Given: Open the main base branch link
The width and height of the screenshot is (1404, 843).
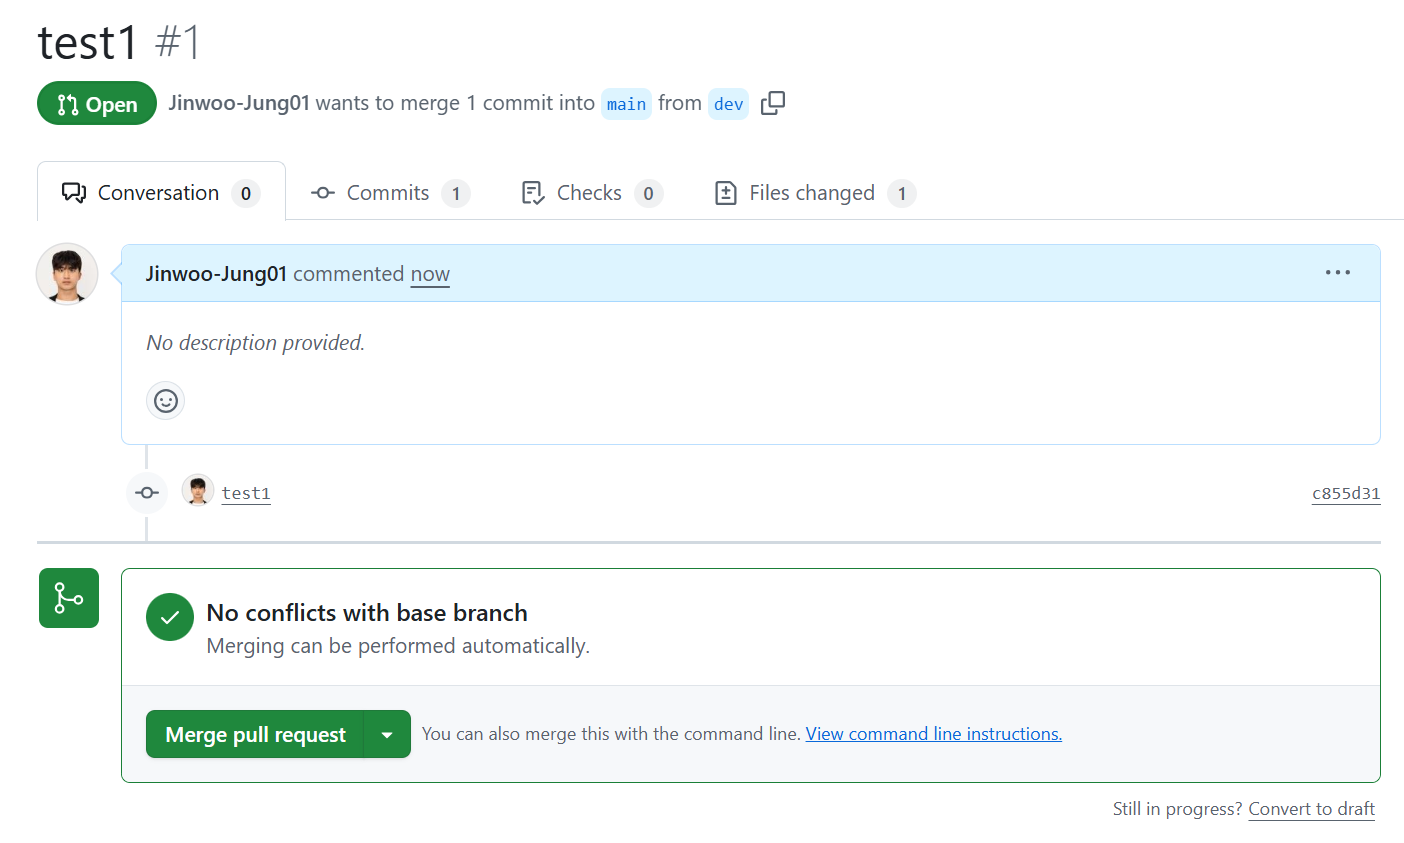Looking at the screenshot, I should [x=626, y=104].
